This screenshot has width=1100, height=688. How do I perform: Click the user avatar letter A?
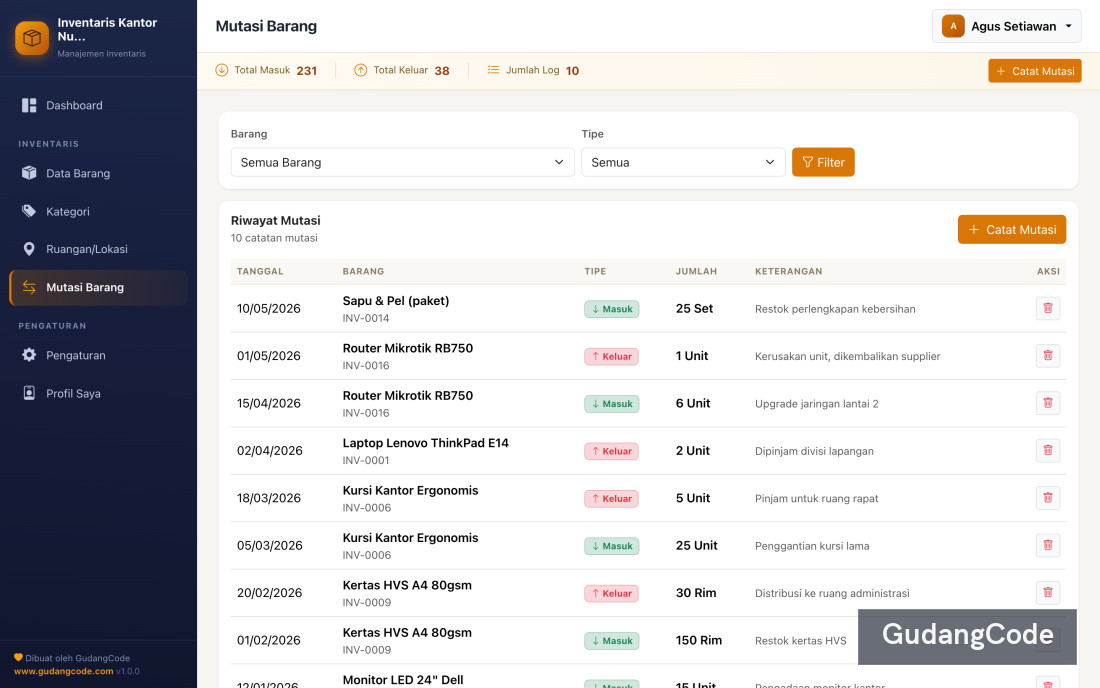click(953, 26)
